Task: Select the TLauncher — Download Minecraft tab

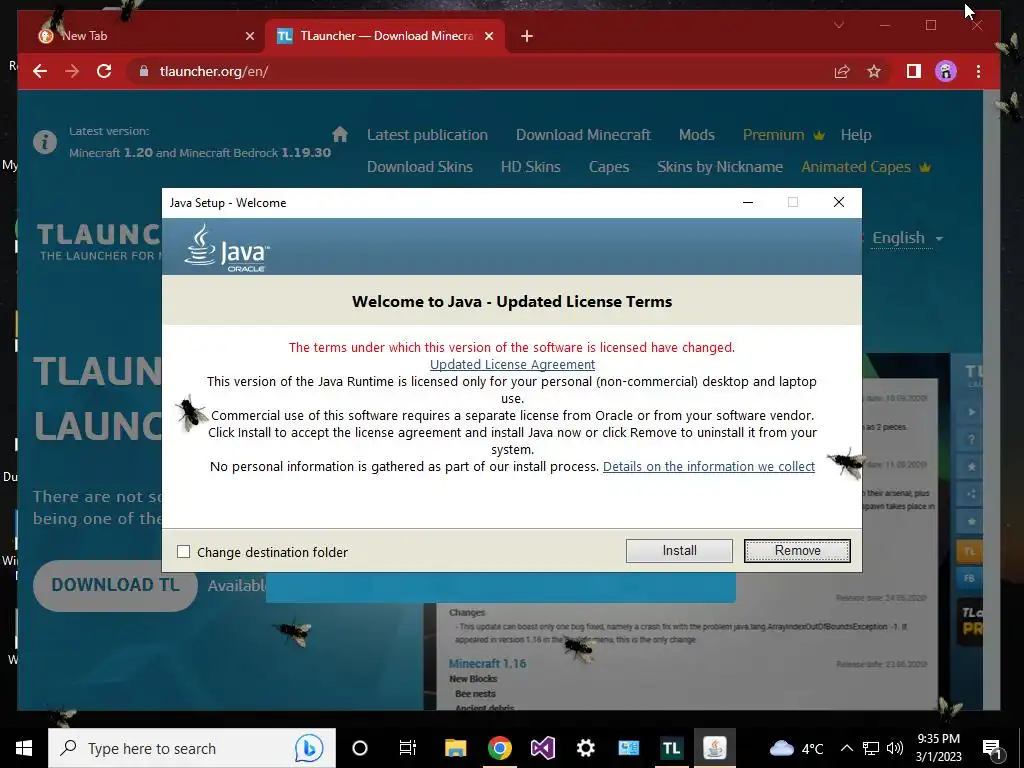Action: pos(385,36)
